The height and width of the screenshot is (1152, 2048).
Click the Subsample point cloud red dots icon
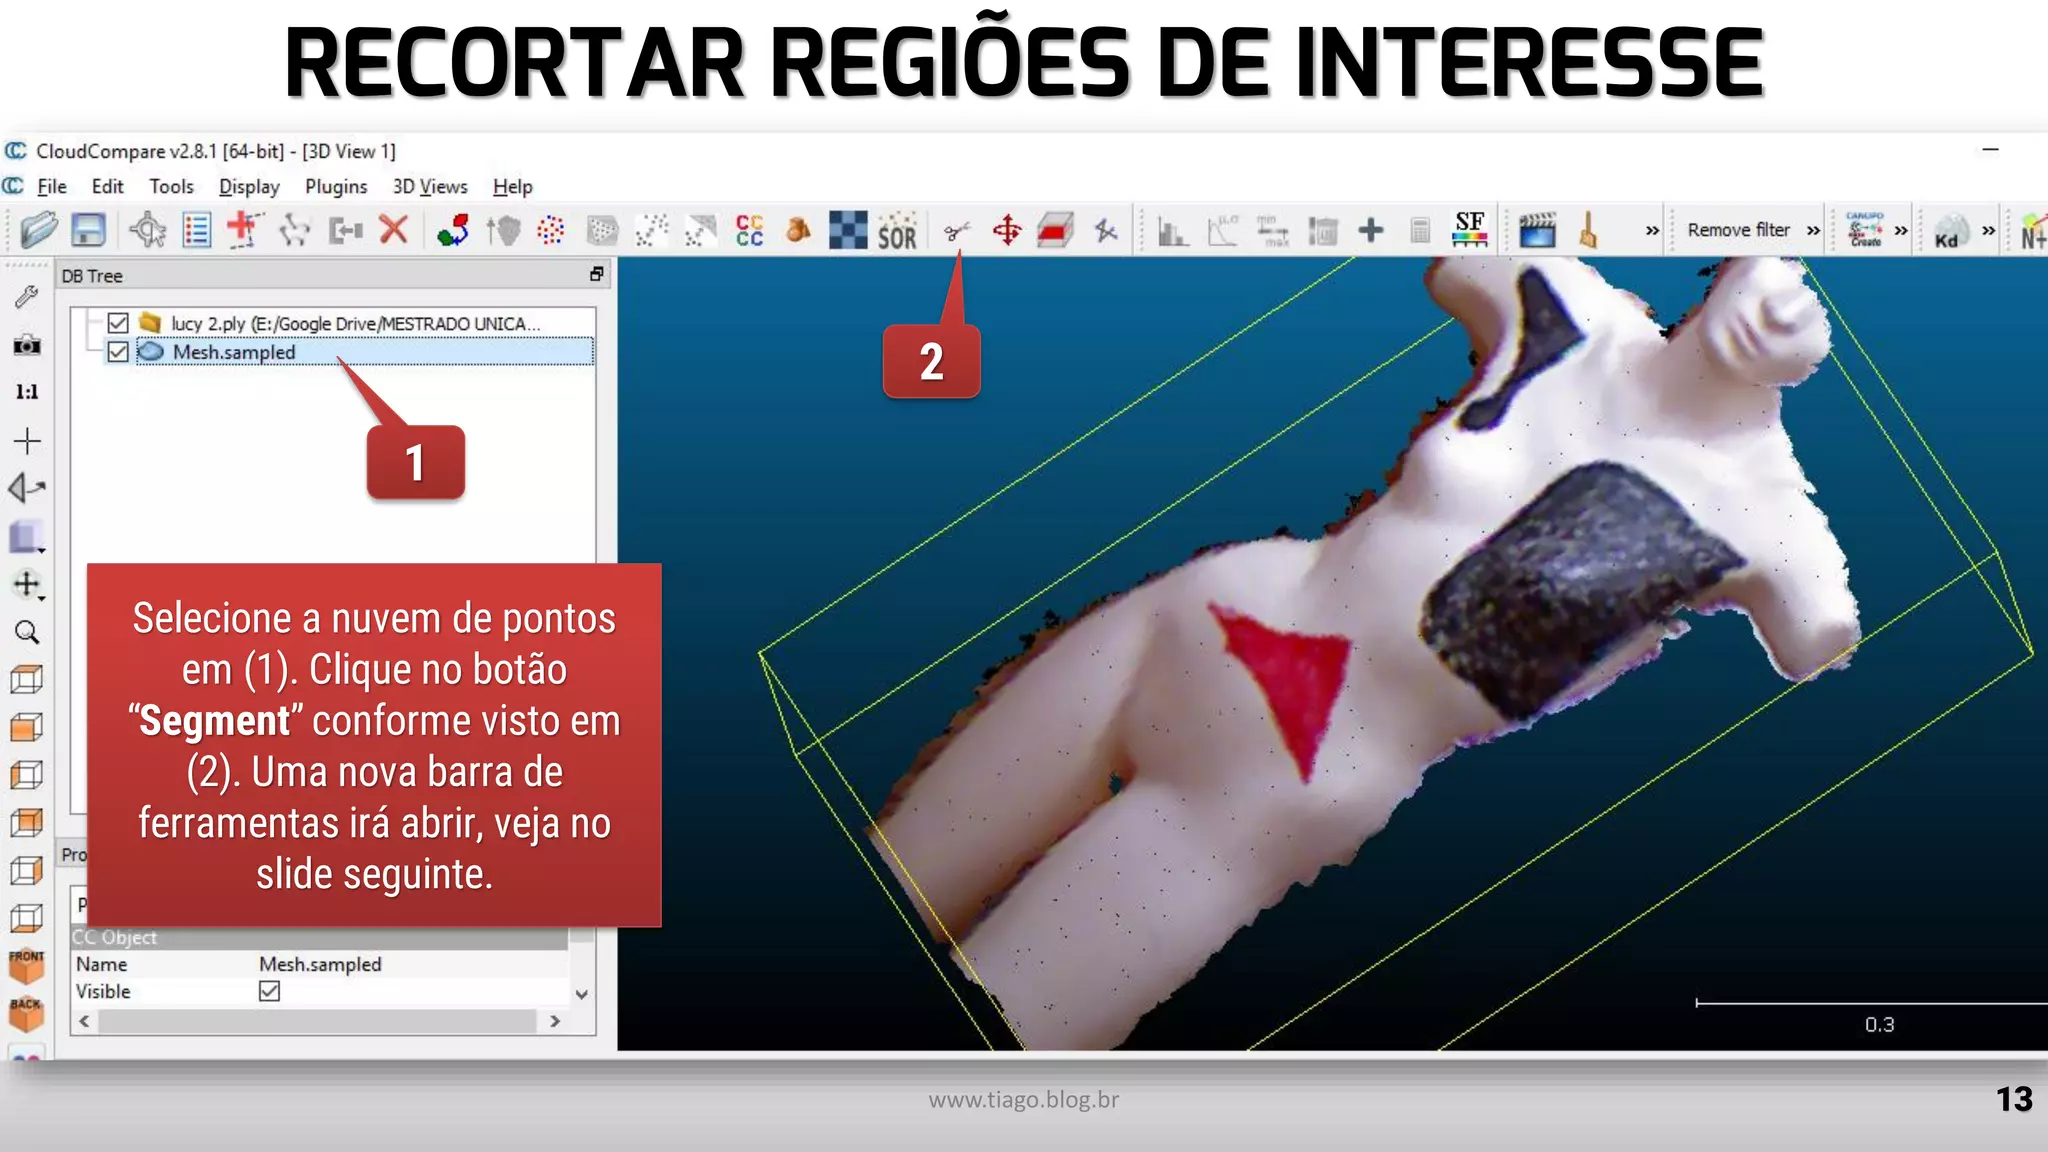(551, 230)
